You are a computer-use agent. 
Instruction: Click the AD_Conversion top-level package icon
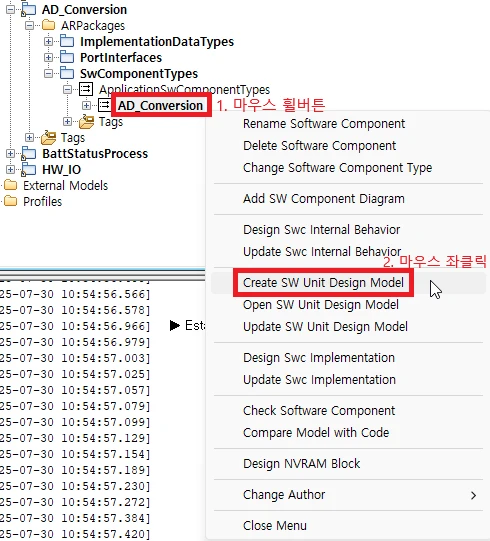(28, 10)
